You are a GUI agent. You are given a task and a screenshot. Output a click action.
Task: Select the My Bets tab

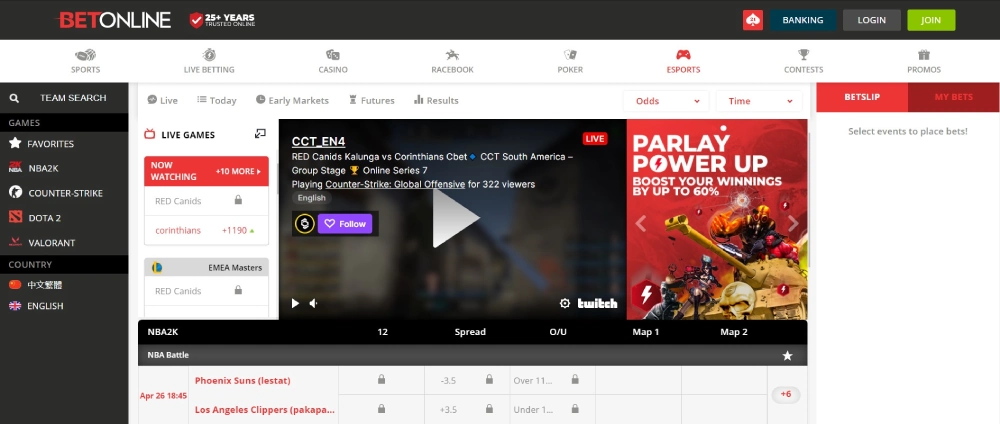(x=954, y=97)
